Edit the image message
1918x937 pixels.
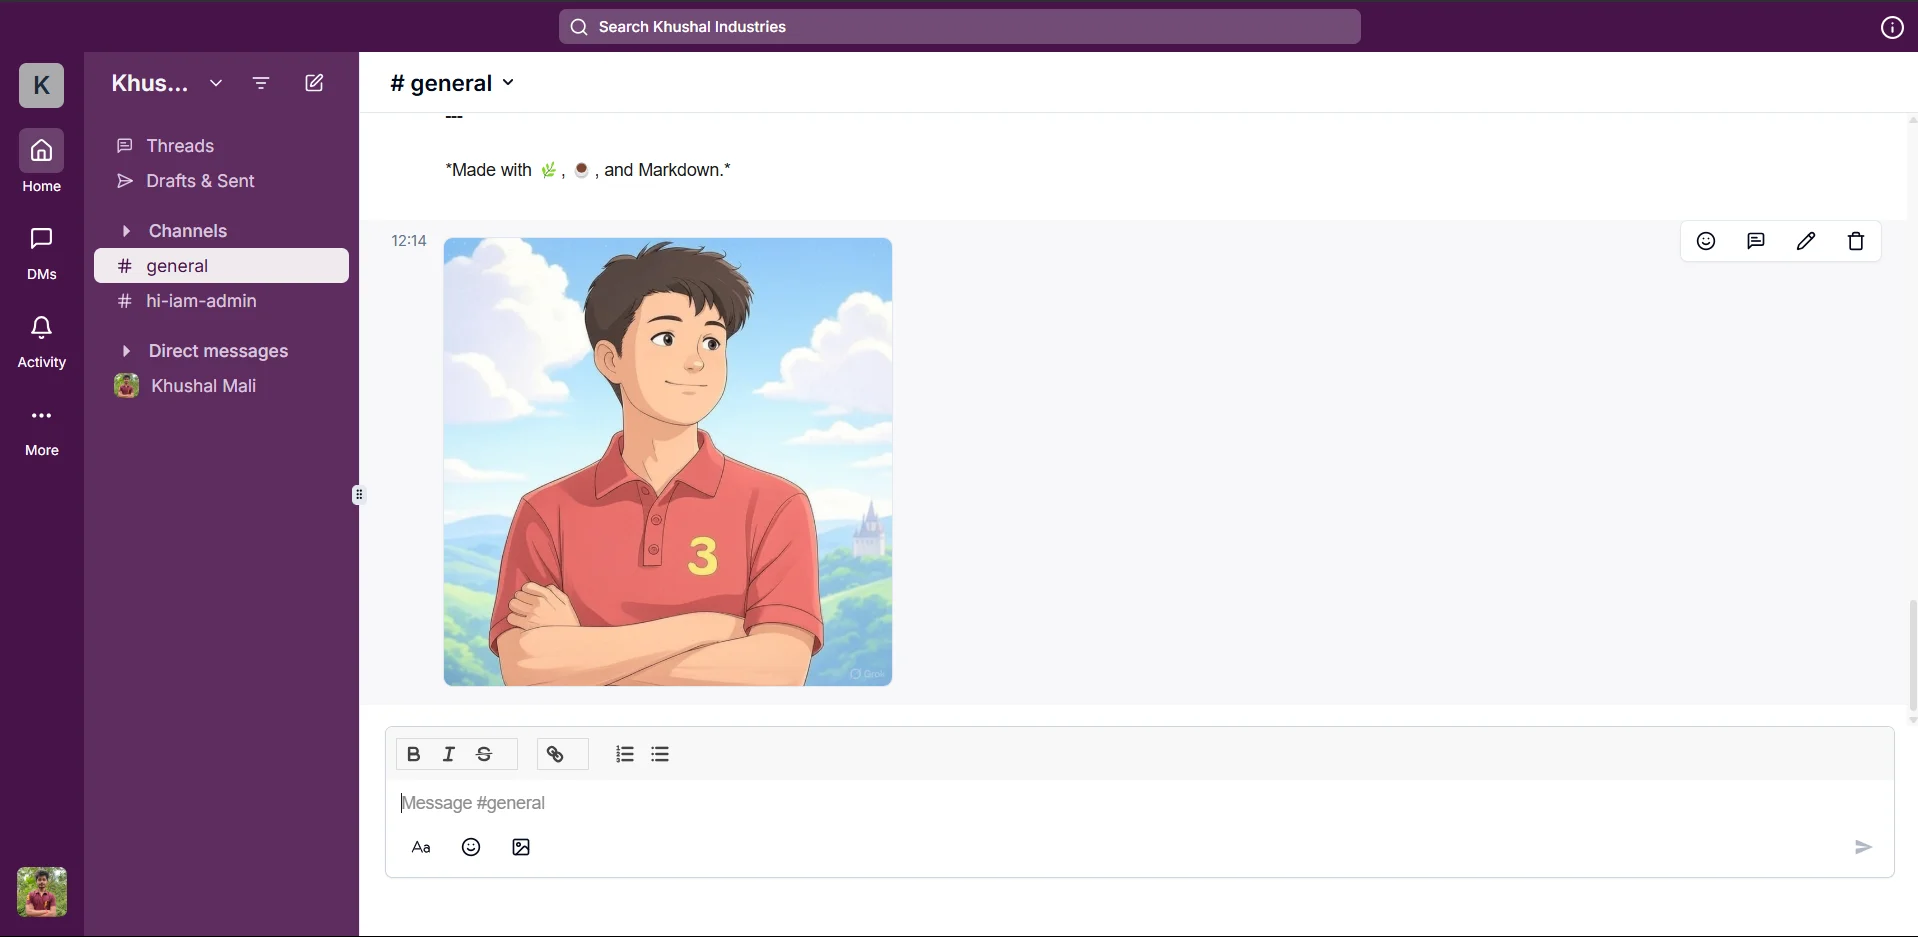(1807, 242)
